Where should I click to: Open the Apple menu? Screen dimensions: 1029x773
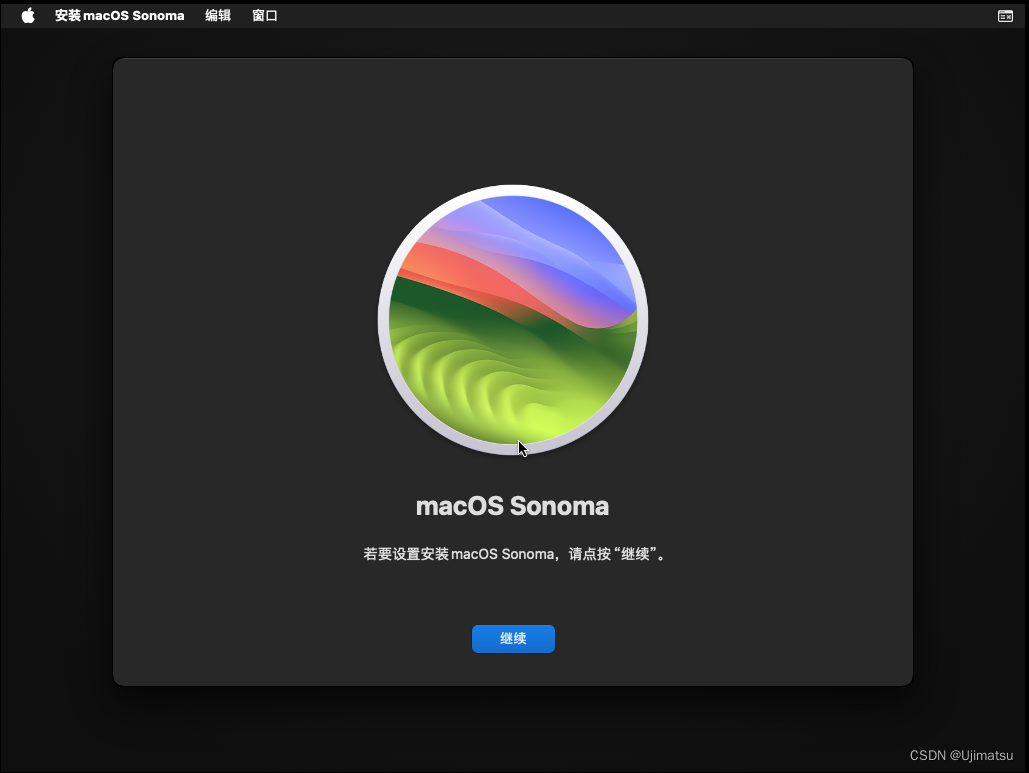tap(28, 16)
